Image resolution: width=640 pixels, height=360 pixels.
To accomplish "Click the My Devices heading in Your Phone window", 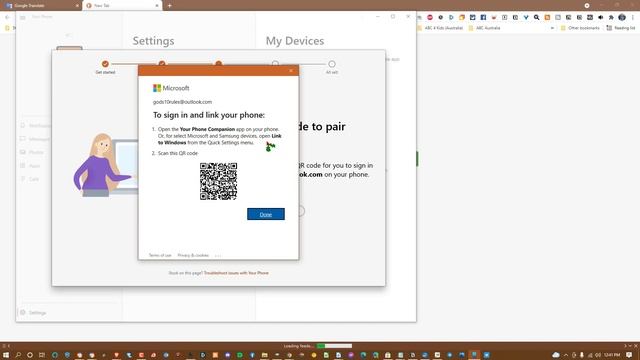I will tap(295, 41).
